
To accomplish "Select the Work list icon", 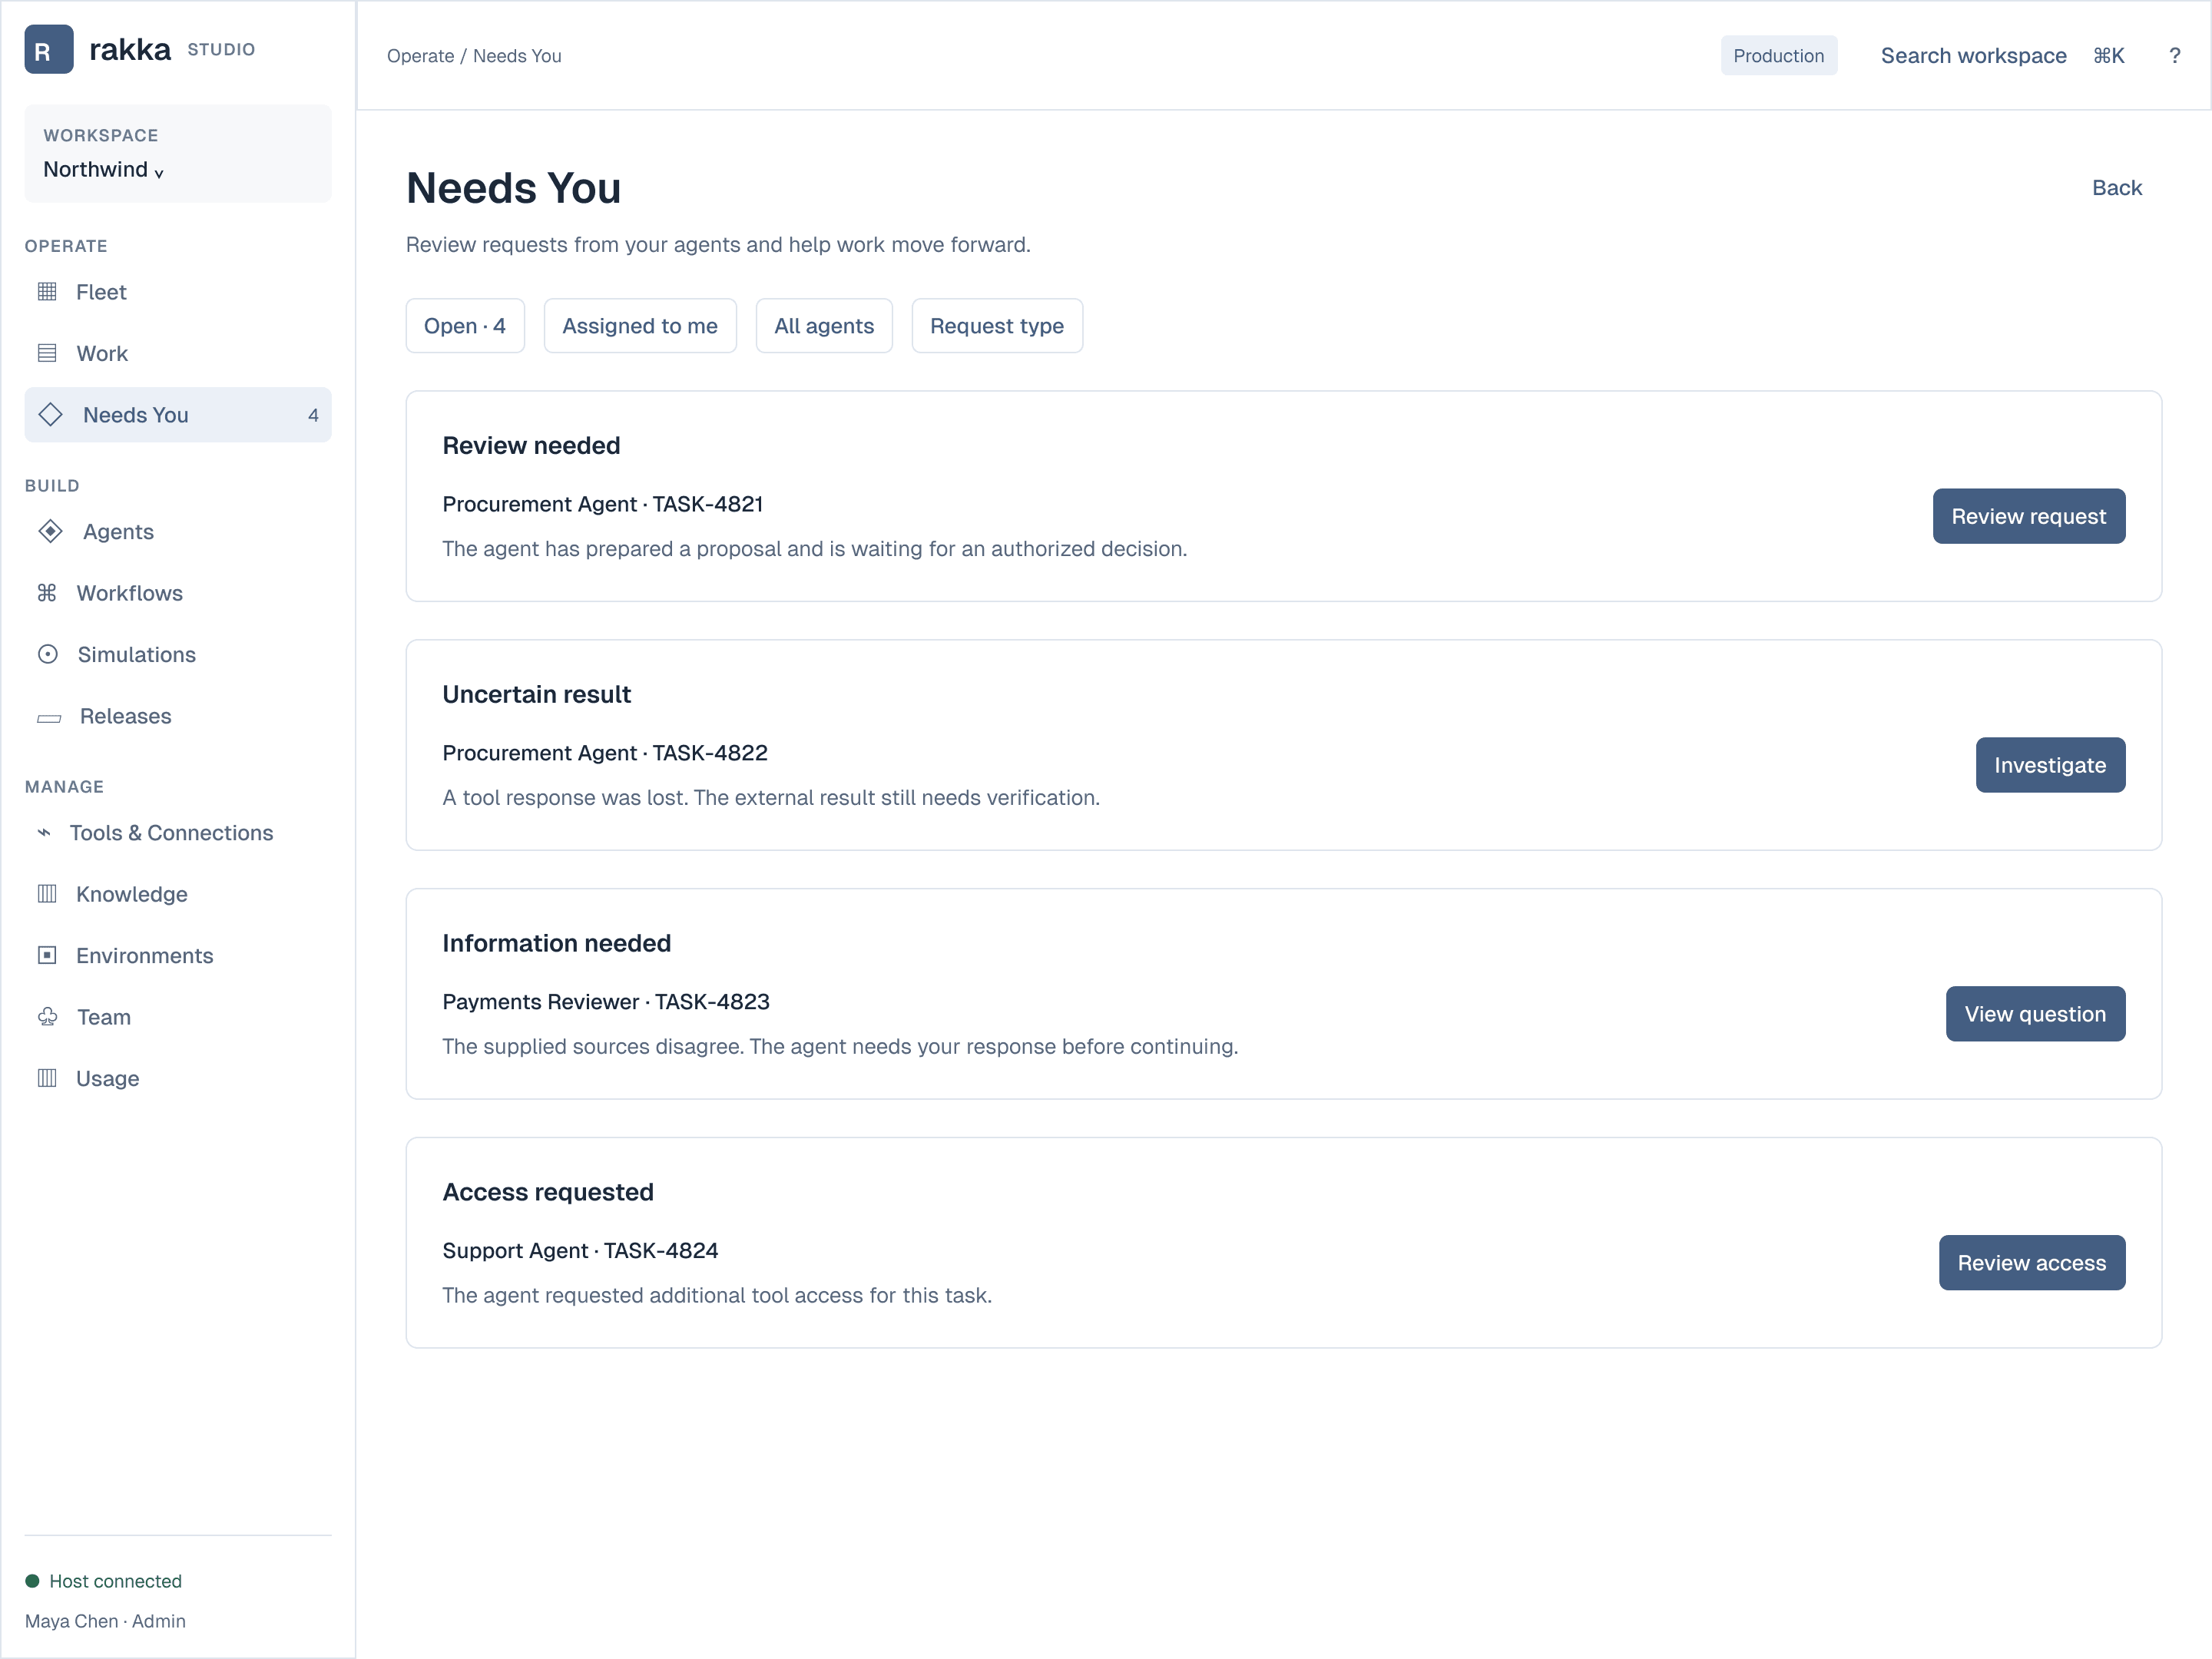I will coord(47,353).
